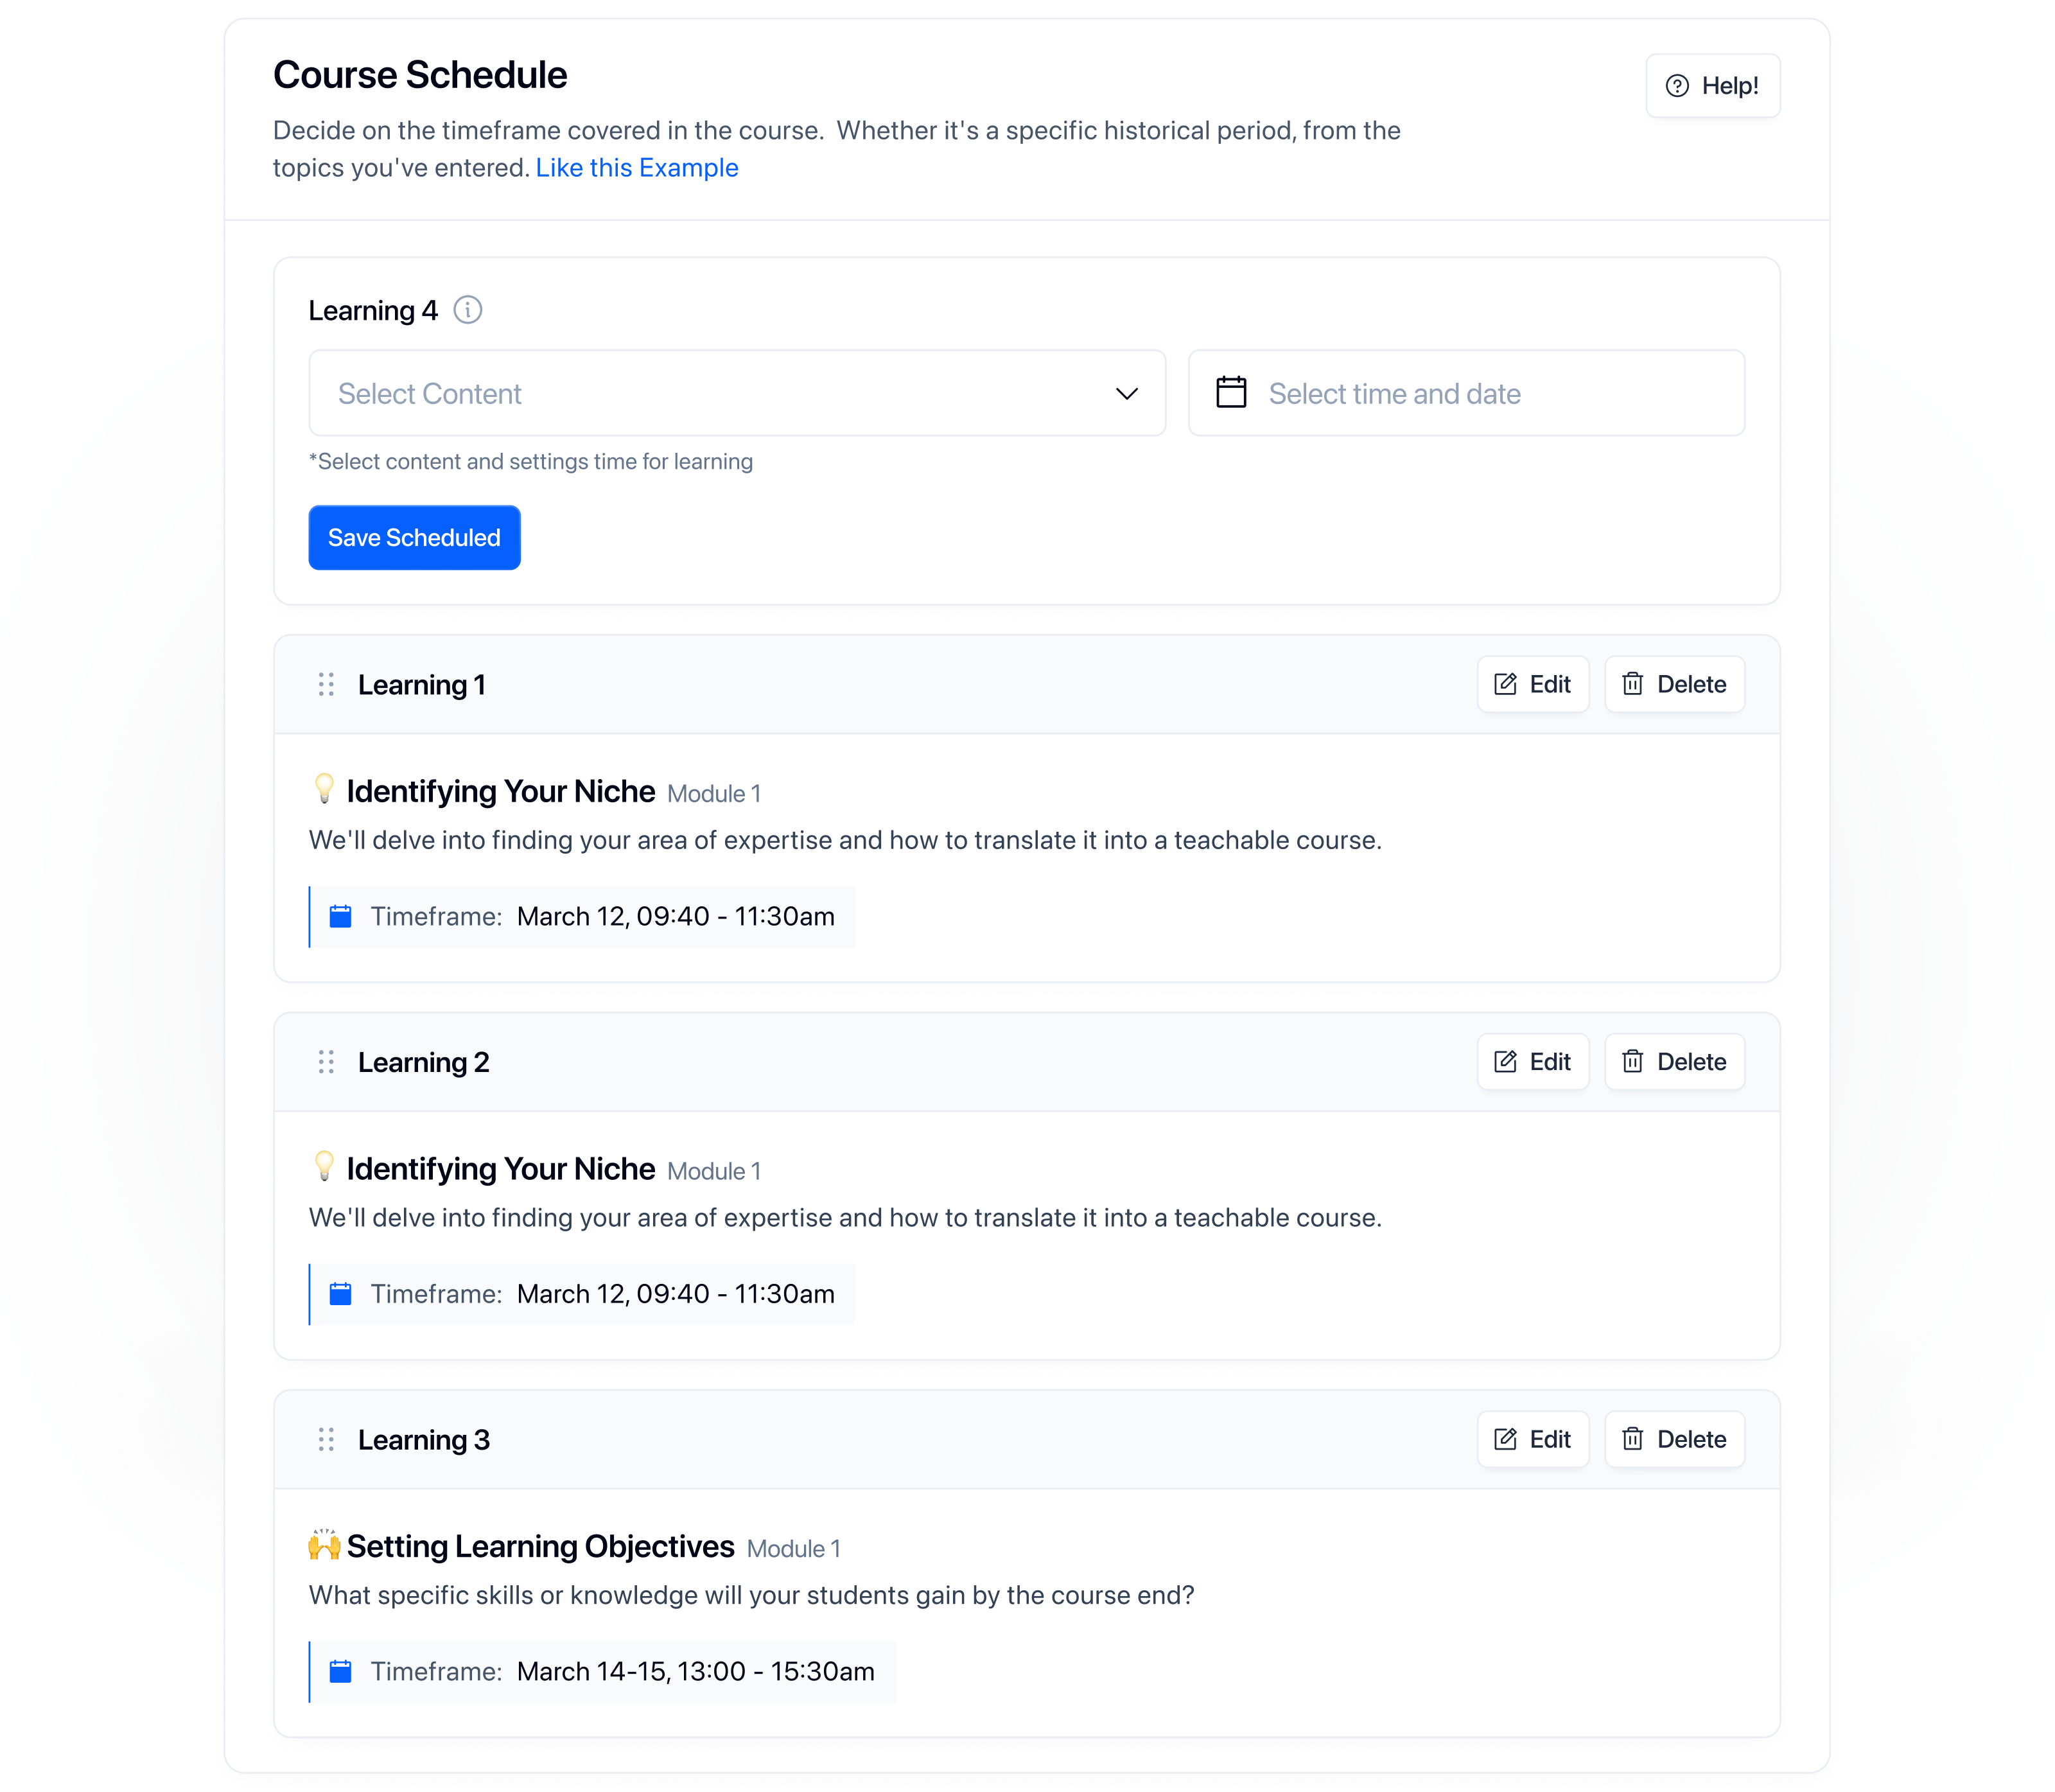Screen dimensions: 2055x1792
Task: Click the drag handle beside Learning 3
Action: coord(325,1440)
